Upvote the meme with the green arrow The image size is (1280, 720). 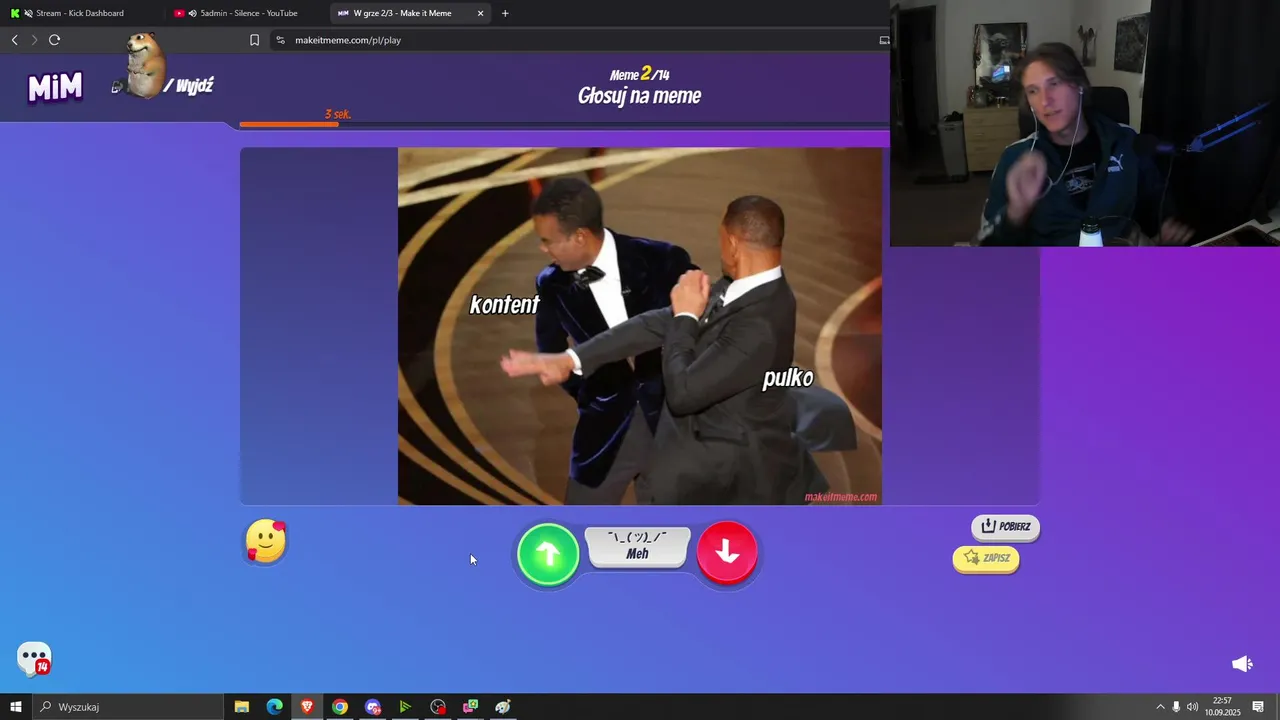pyautogui.click(x=548, y=553)
